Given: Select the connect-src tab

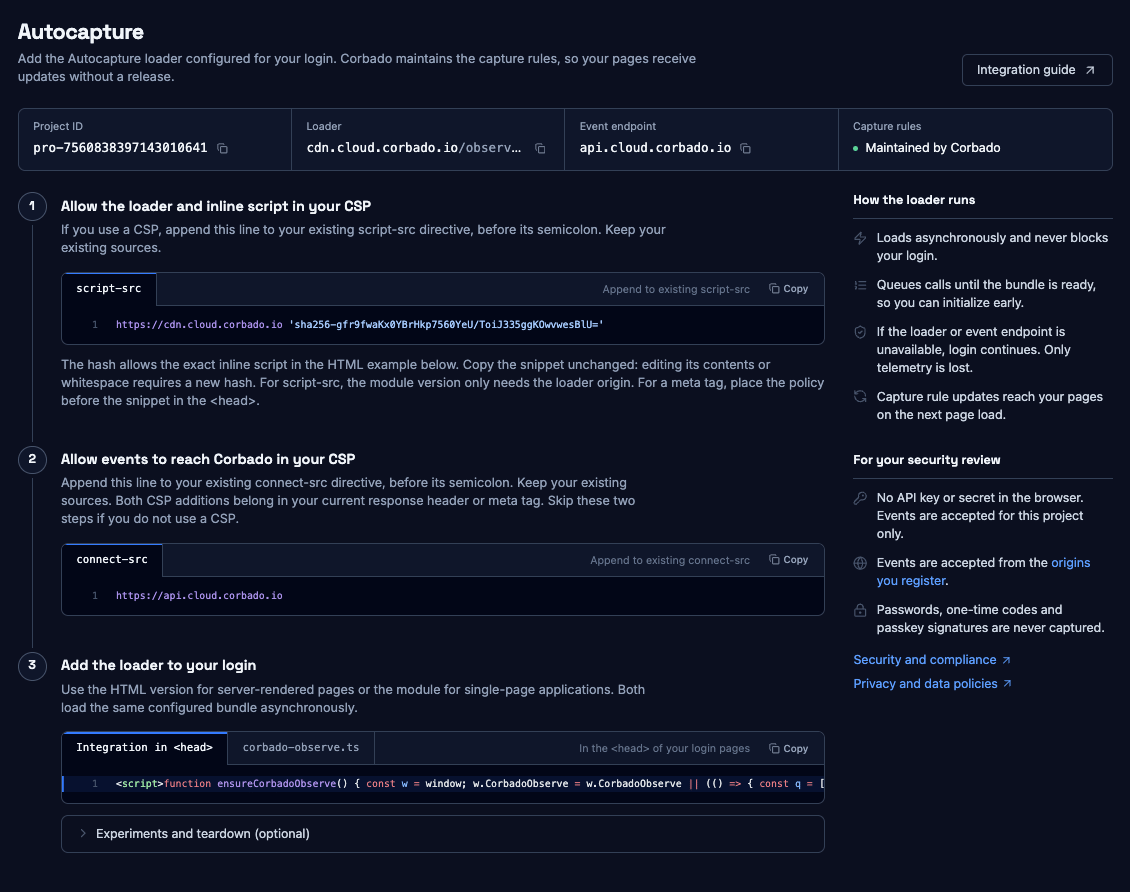Looking at the screenshot, I should pos(112,560).
